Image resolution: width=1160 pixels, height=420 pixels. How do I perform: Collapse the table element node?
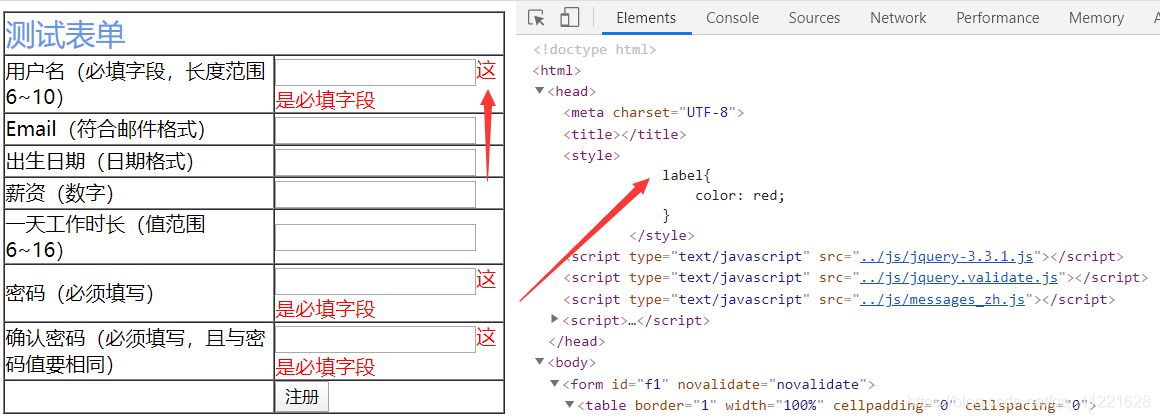pos(570,405)
